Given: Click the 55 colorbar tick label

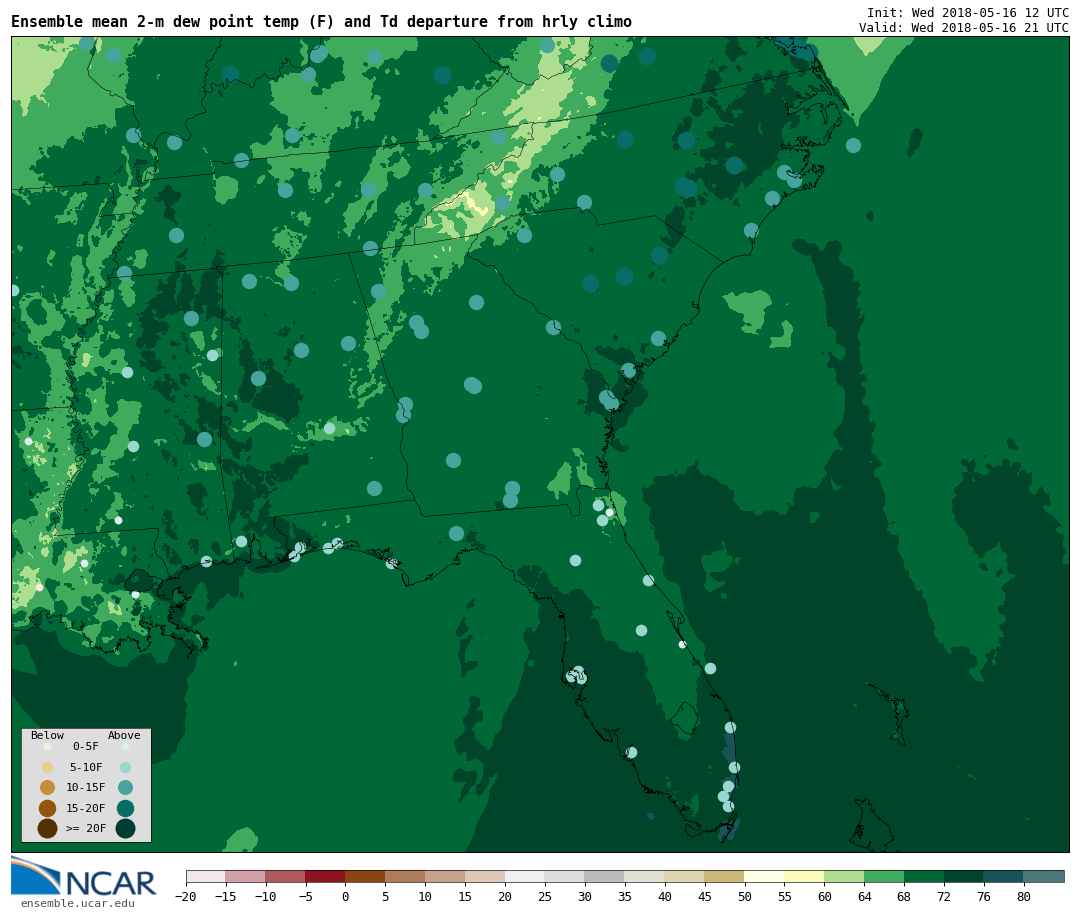Looking at the screenshot, I should pos(785,896).
